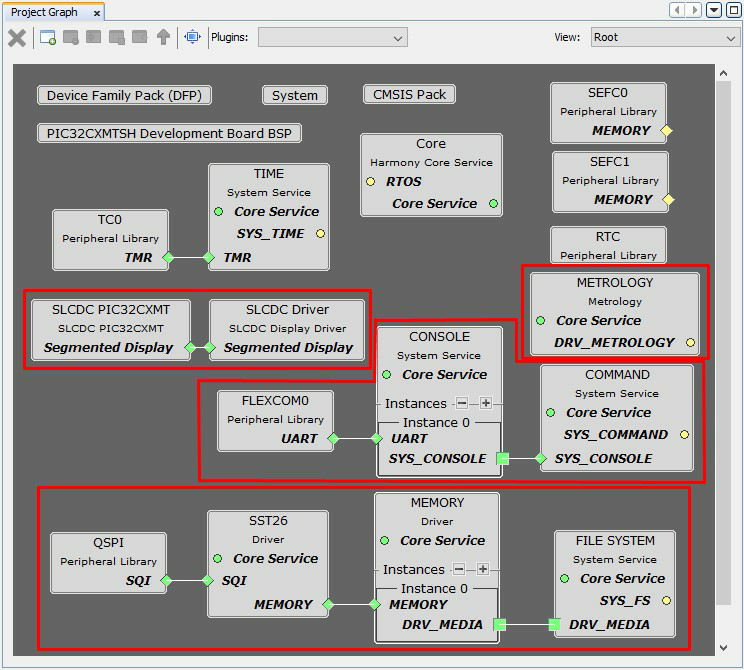Click the TIME Core Service green circle port

218,212
